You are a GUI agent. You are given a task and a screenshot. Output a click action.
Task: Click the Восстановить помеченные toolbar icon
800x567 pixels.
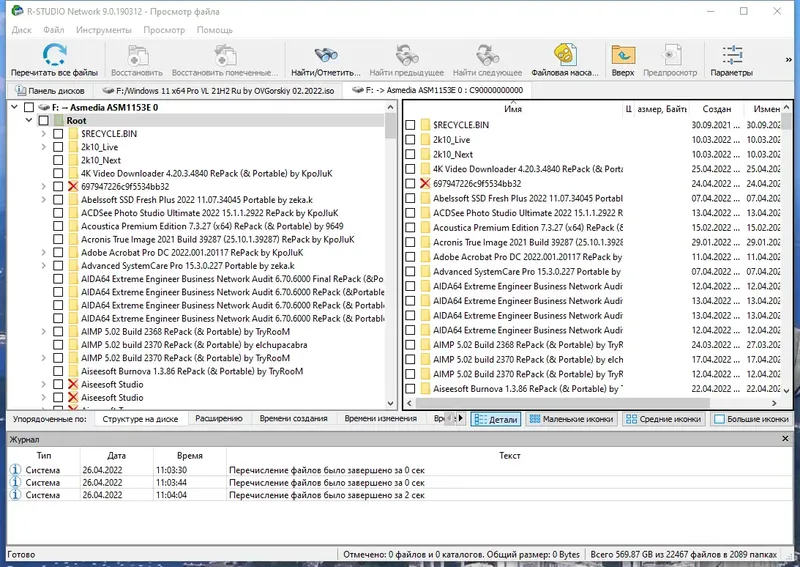coord(225,56)
